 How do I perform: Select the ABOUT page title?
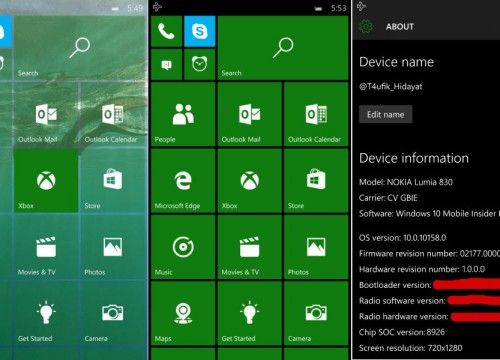400,27
